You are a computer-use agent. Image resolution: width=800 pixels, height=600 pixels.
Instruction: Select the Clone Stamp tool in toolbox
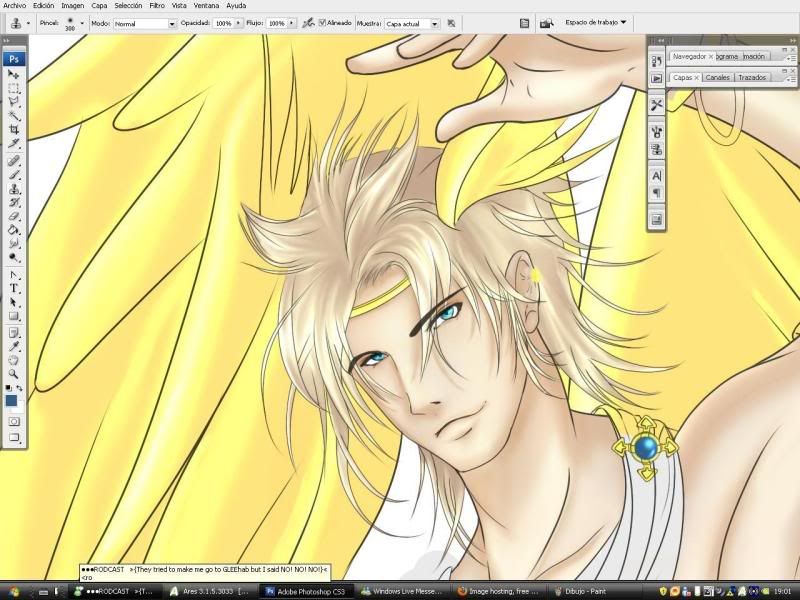pos(14,189)
